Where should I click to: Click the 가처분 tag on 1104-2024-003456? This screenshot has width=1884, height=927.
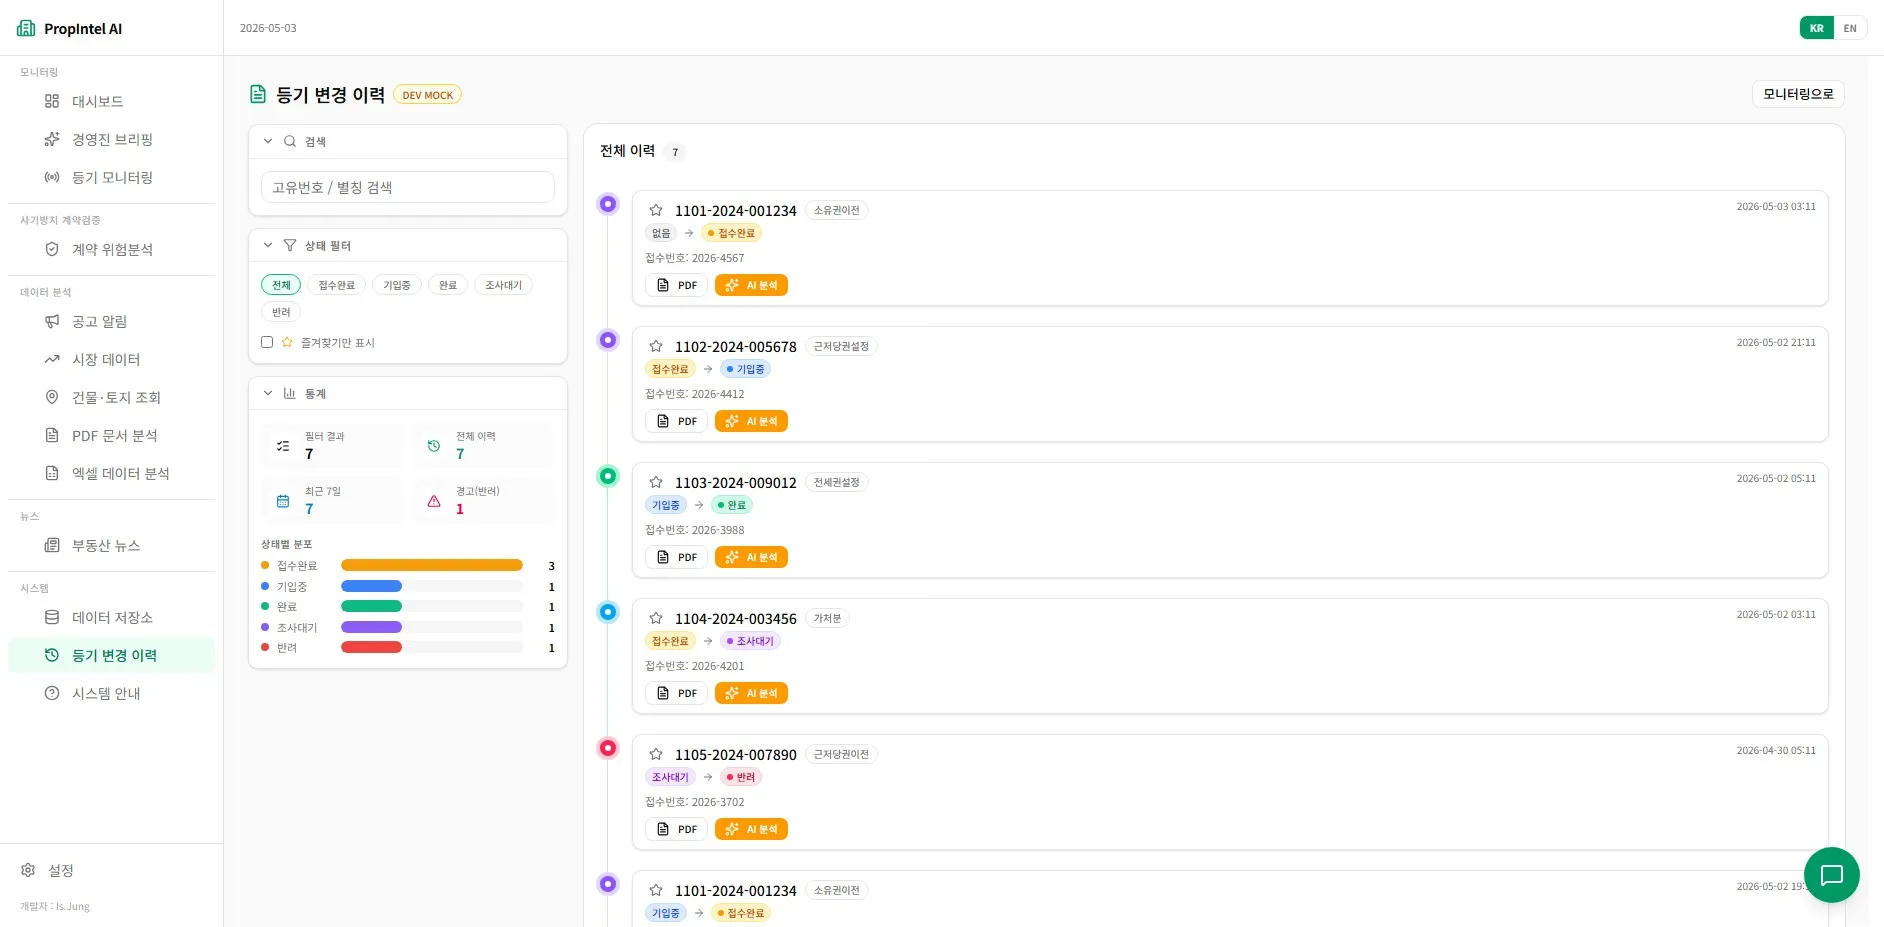click(x=827, y=618)
